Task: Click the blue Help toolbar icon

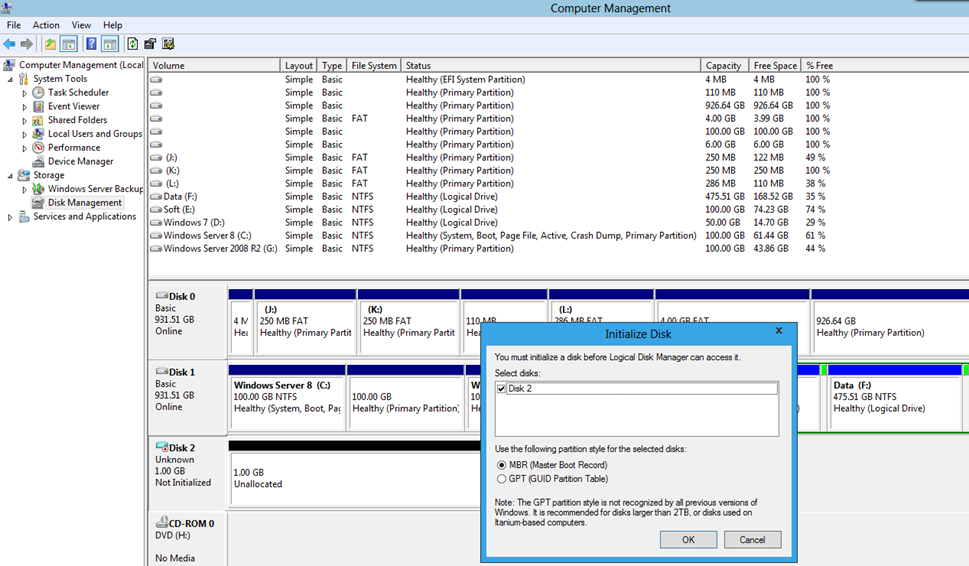Action: click(x=91, y=44)
